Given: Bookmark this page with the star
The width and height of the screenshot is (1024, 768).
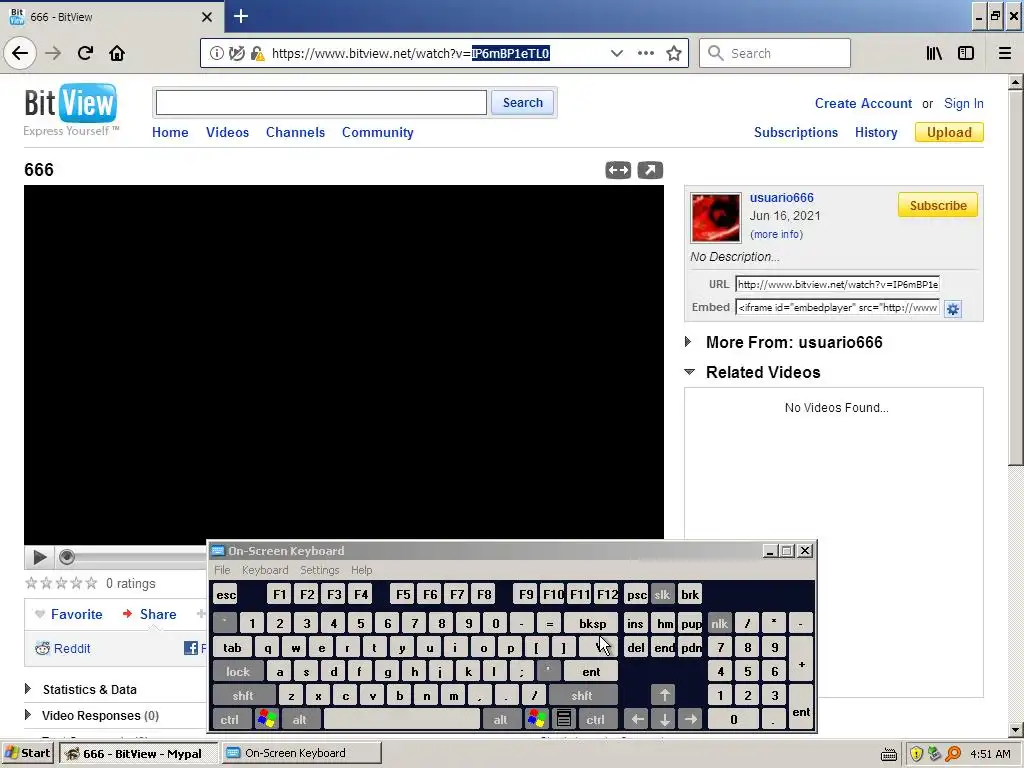Looking at the screenshot, I should coord(674,53).
